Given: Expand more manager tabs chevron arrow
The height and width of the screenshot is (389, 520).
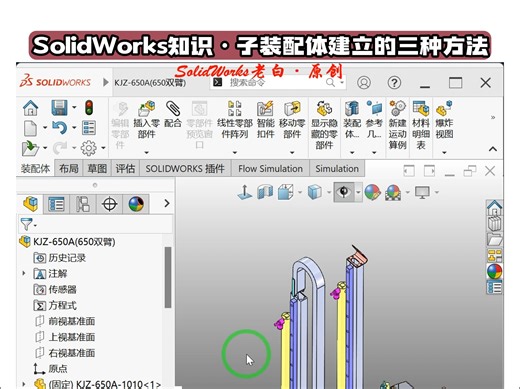Looking at the screenshot, I should tap(167, 203).
